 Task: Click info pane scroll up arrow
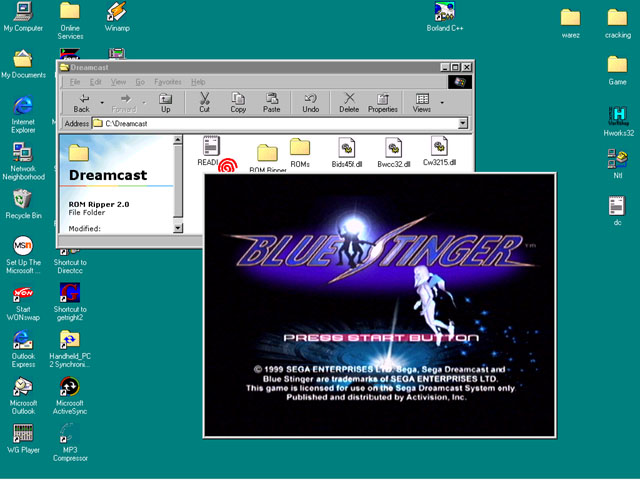pyautogui.click(x=178, y=140)
